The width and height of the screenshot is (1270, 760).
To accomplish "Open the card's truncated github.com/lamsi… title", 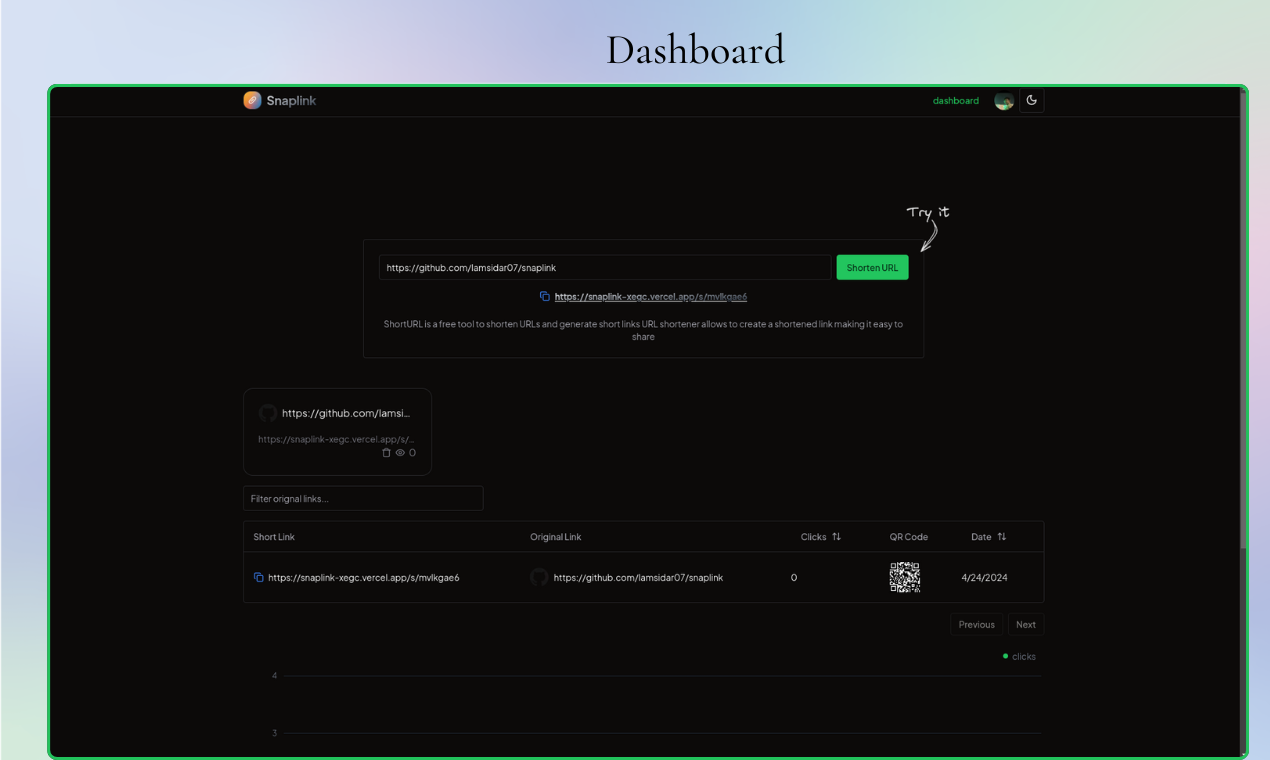I will point(346,413).
